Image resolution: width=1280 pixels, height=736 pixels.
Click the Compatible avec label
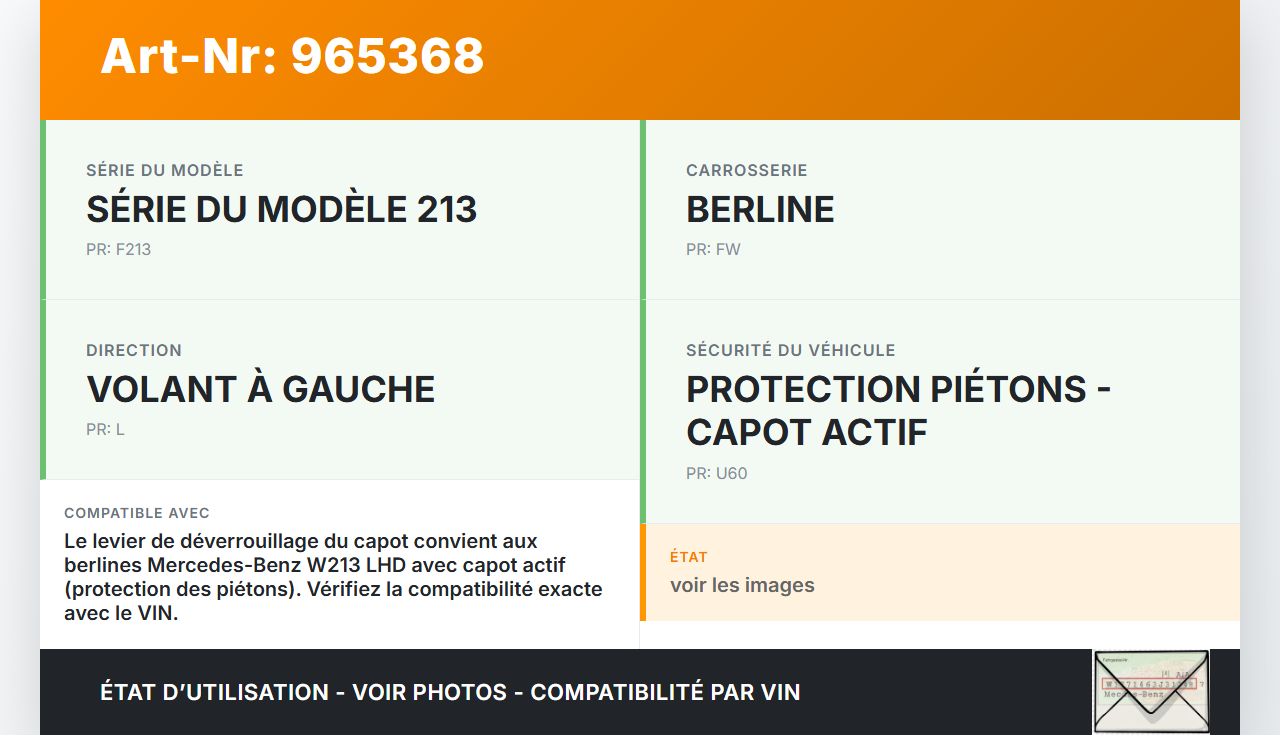(137, 513)
